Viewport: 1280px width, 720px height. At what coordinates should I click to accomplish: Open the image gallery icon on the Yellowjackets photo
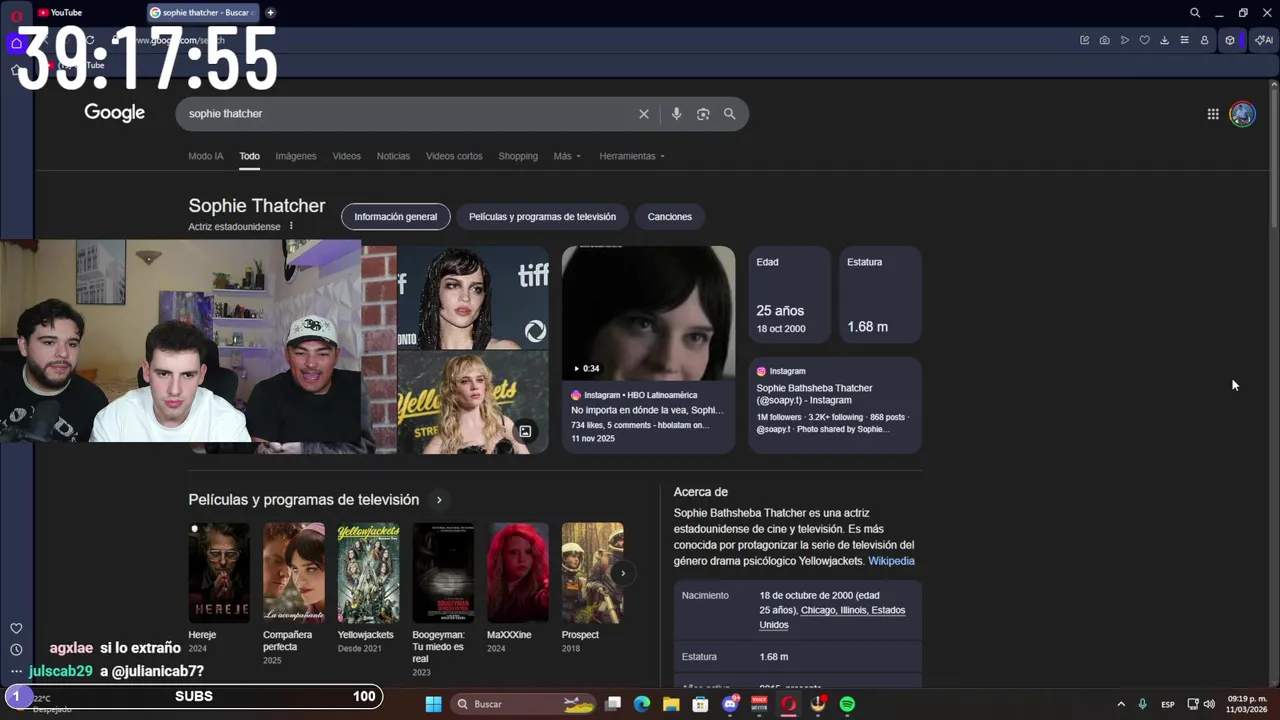525,431
